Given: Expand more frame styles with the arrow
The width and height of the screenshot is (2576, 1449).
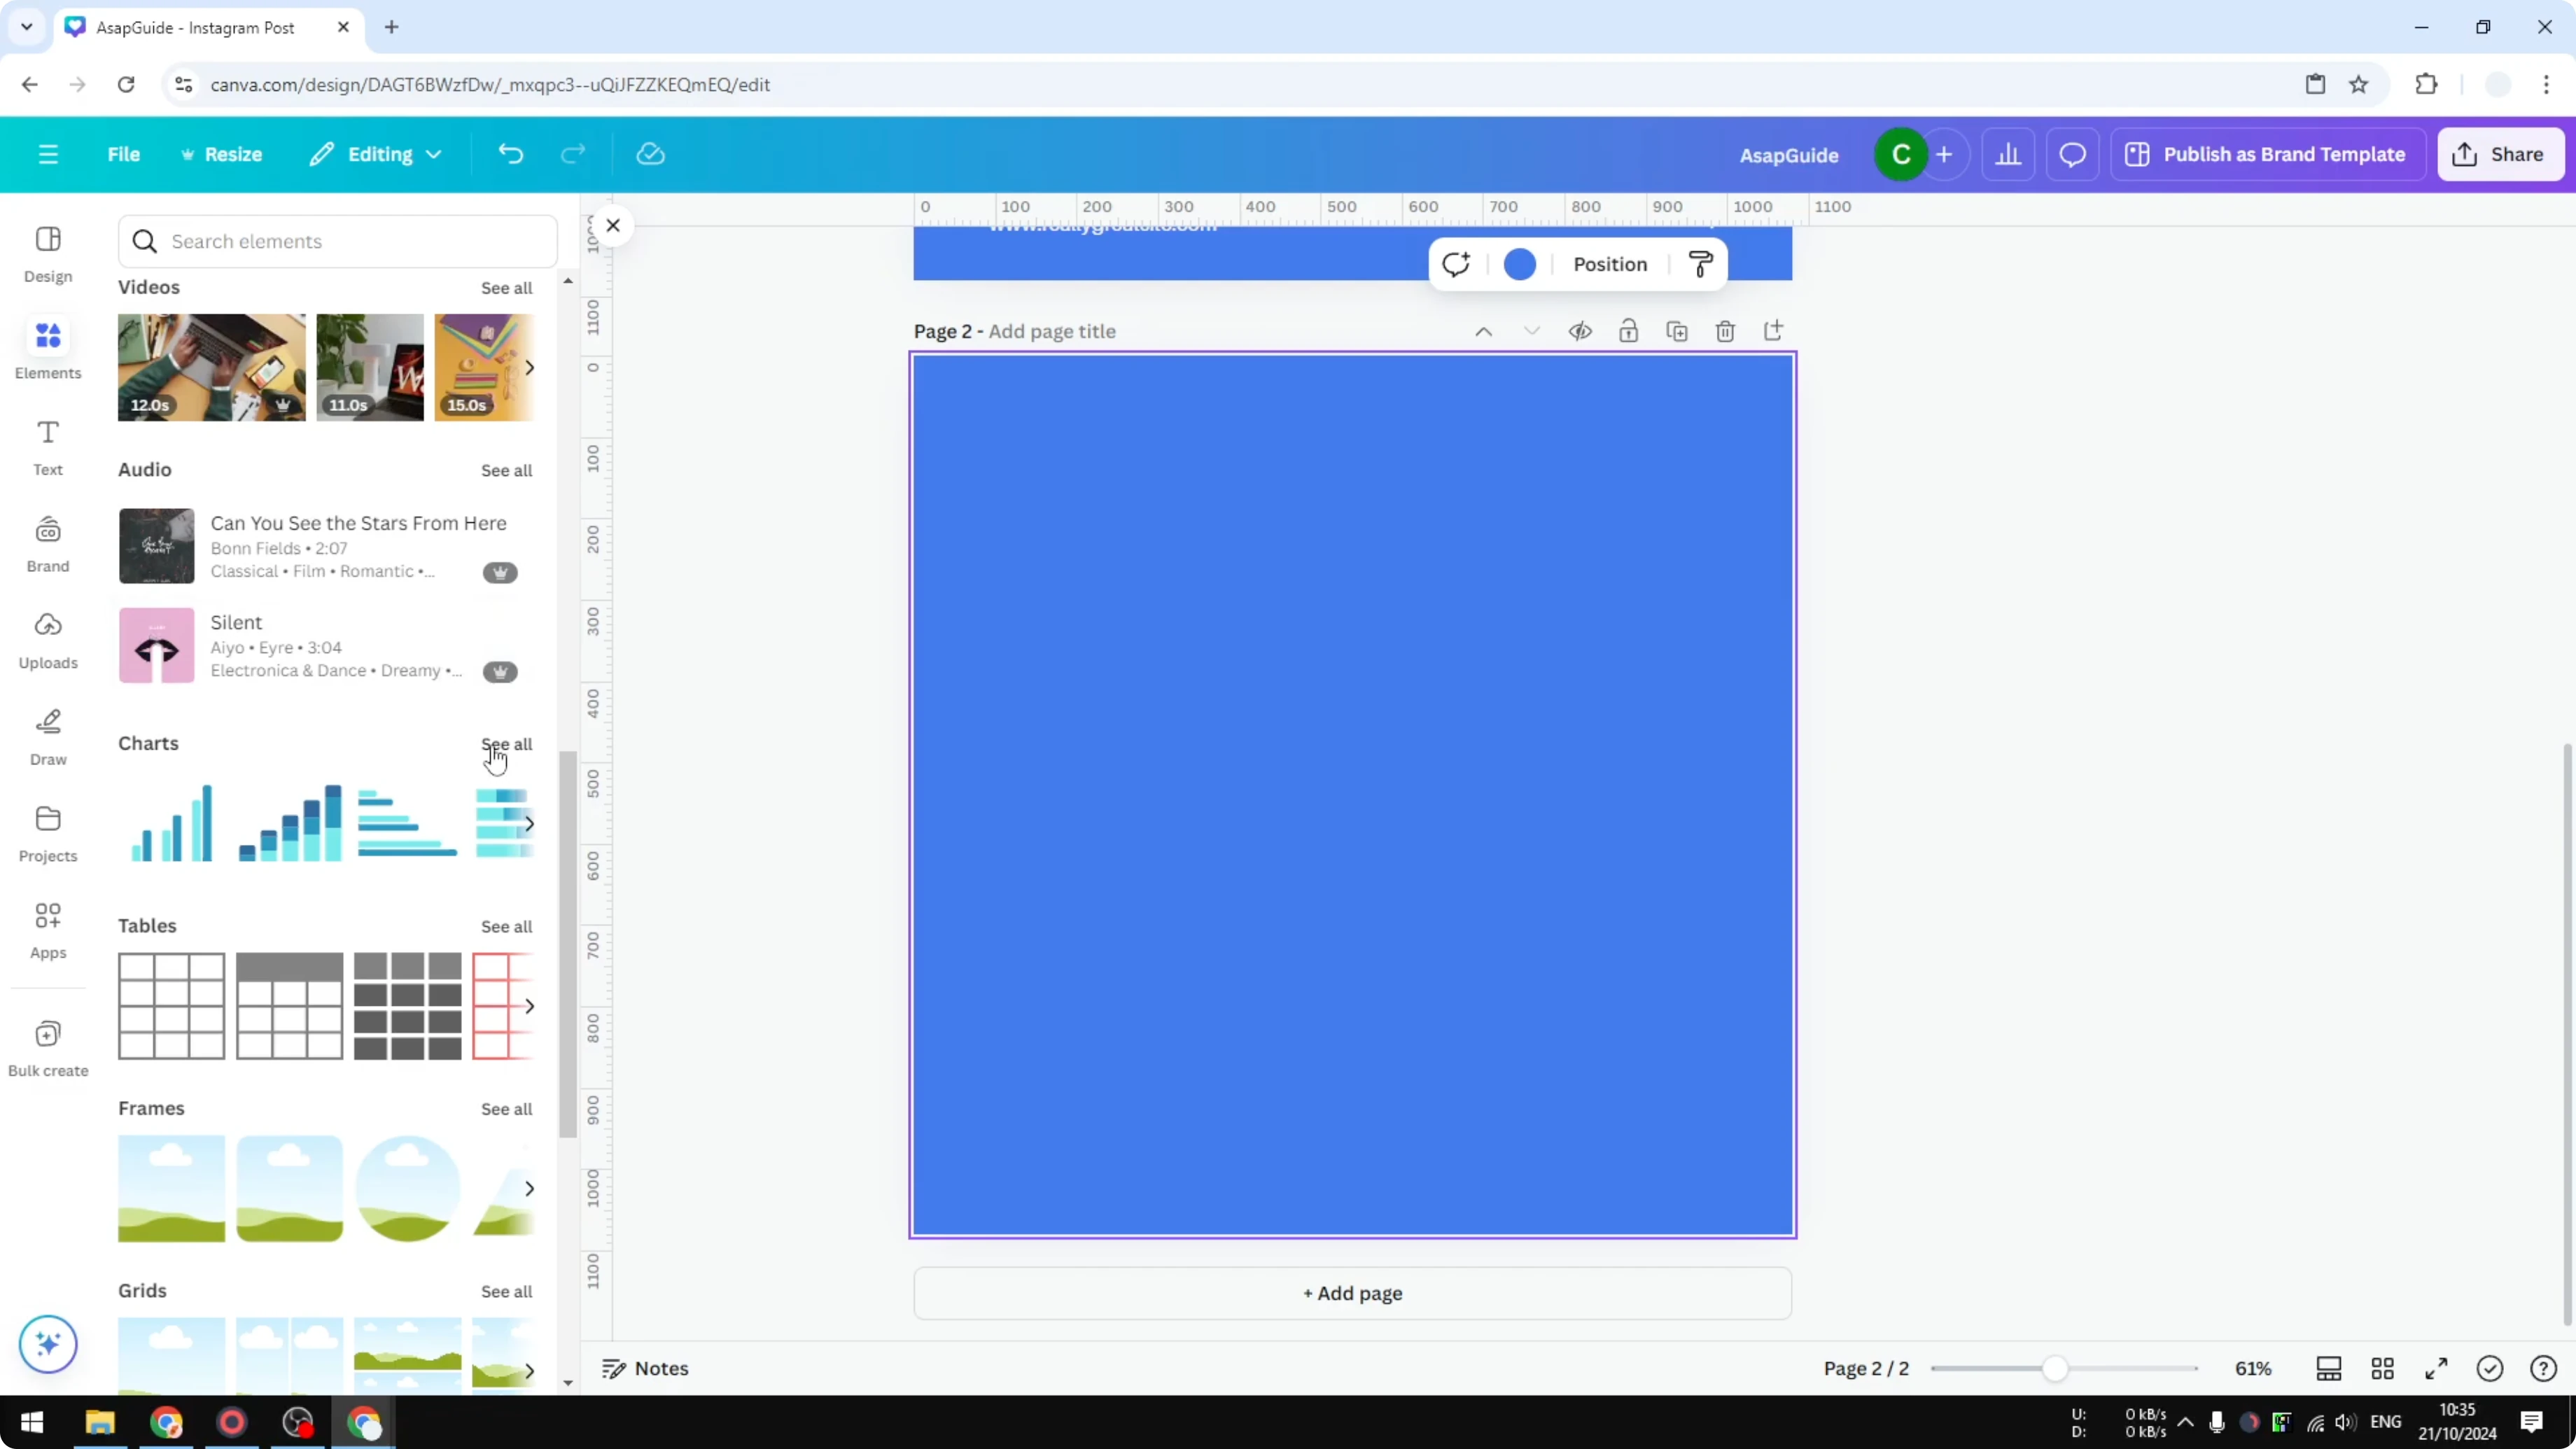Looking at the screenshot, I should (x=529, y=1188).
